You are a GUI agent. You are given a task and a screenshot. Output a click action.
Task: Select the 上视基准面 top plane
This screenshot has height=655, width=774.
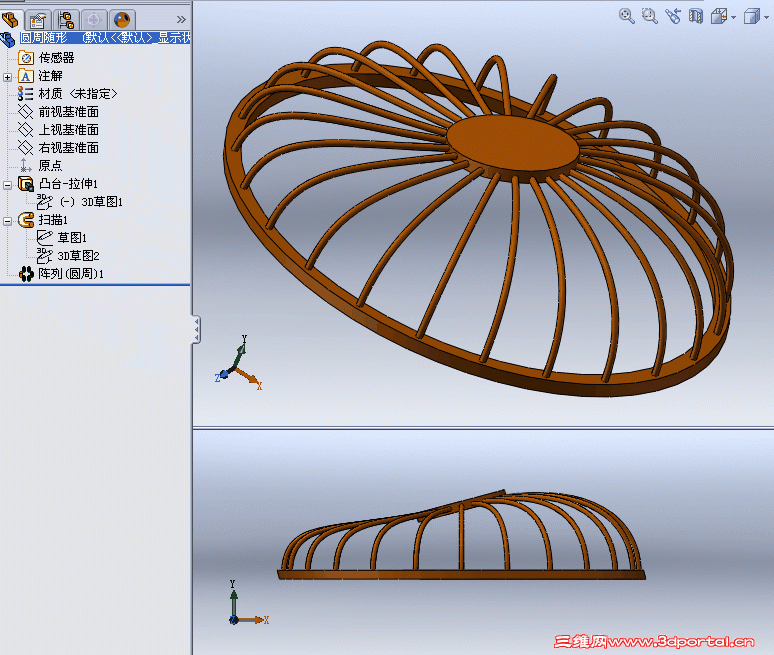pyautogui.click(x=69, y=130)
